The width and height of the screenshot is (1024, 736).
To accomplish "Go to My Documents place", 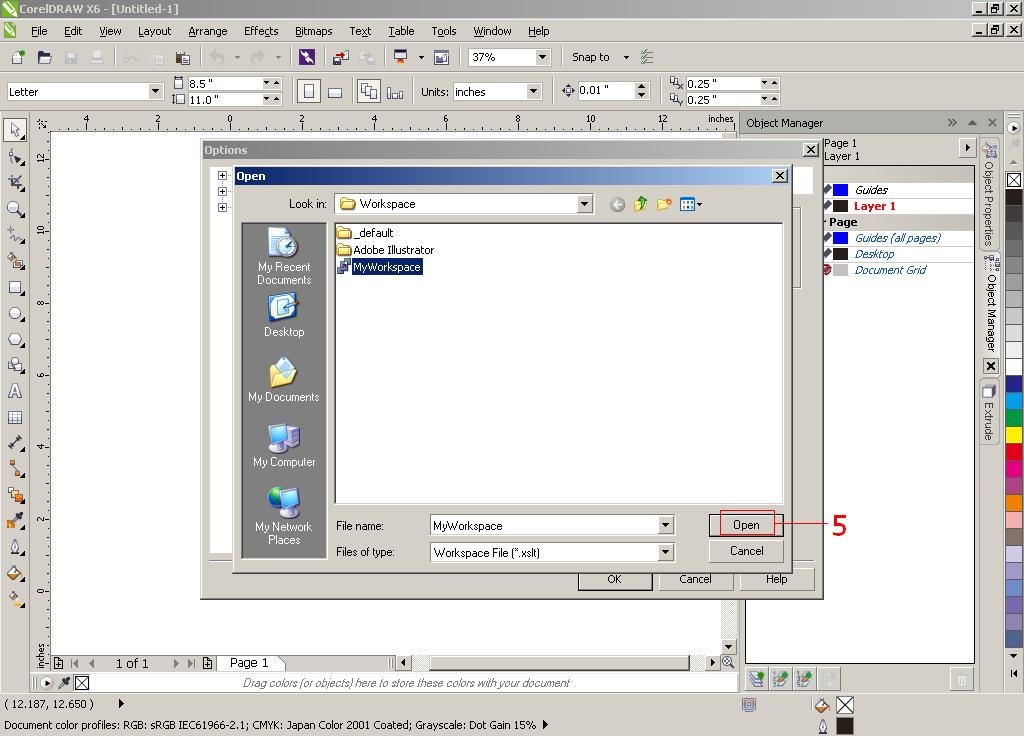I will tap(284, 380).
